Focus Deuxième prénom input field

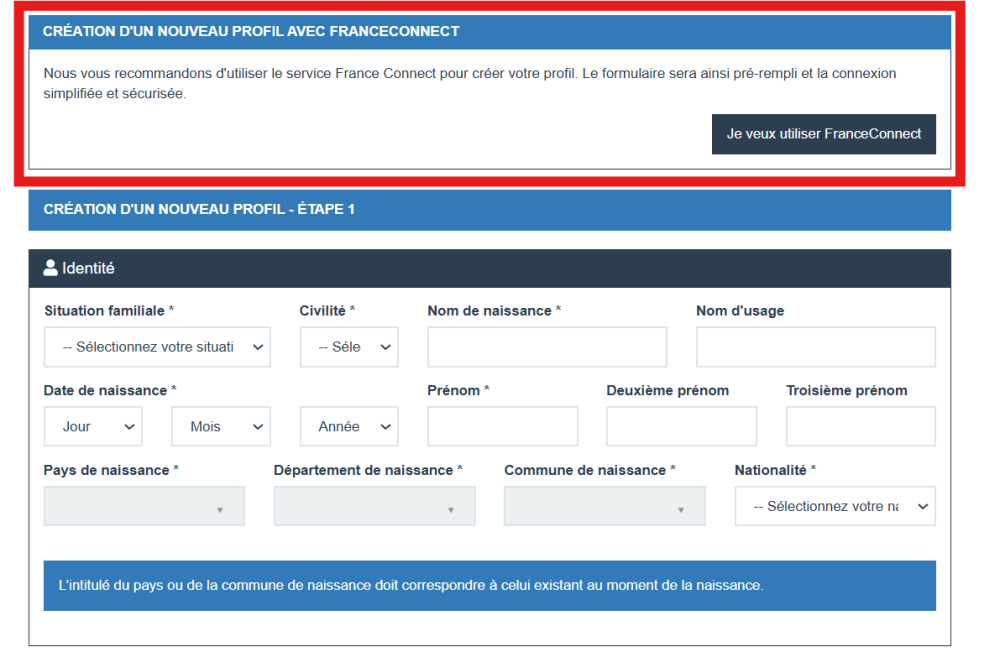tap(681, 426)
